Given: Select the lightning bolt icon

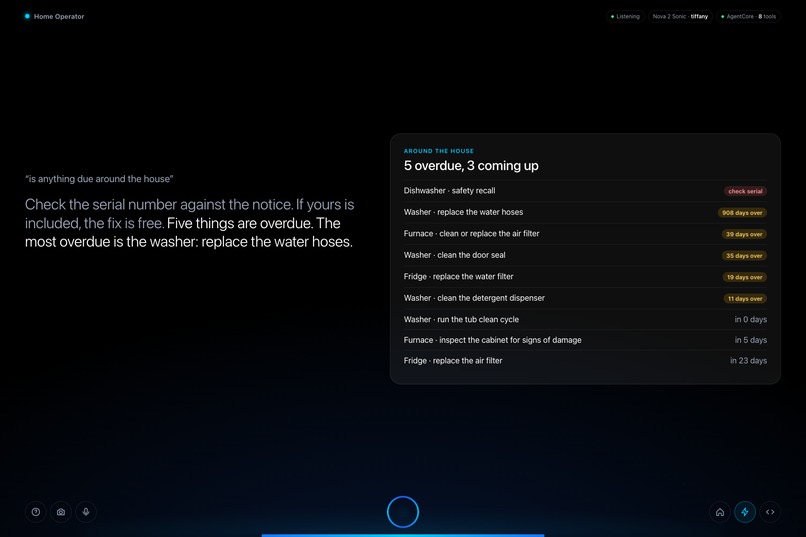Looking at the screenshot, I should click(745, 512).
